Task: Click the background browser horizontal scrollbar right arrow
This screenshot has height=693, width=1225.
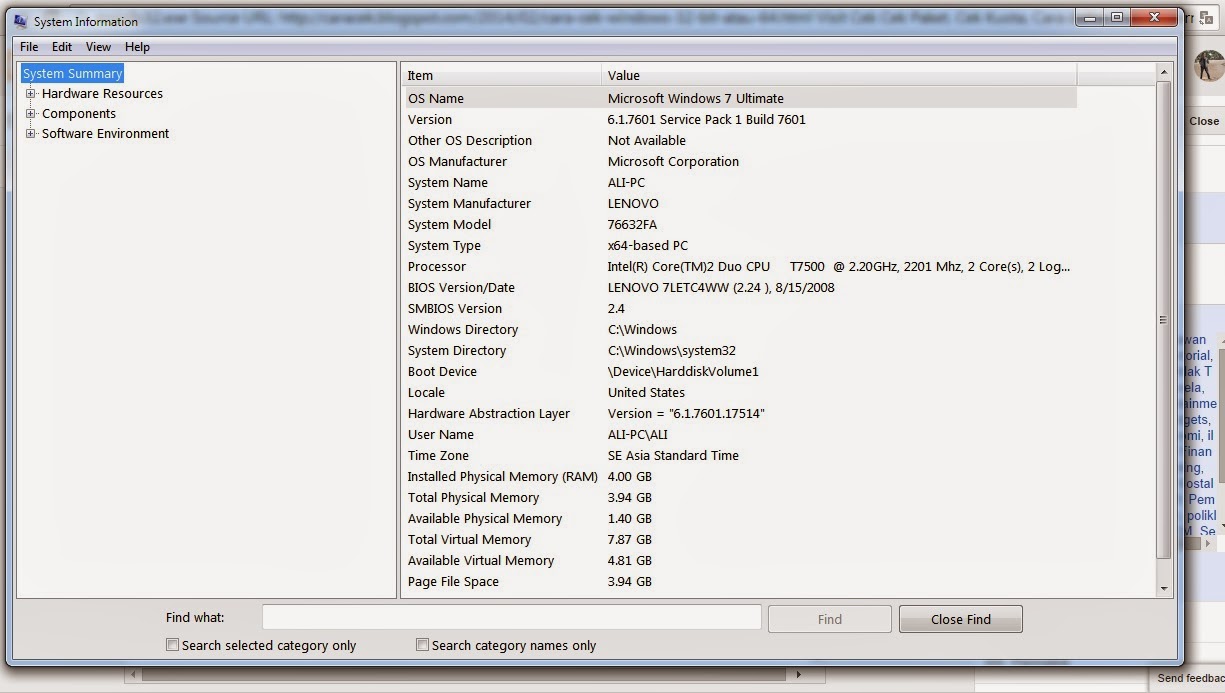Action: 797,675
